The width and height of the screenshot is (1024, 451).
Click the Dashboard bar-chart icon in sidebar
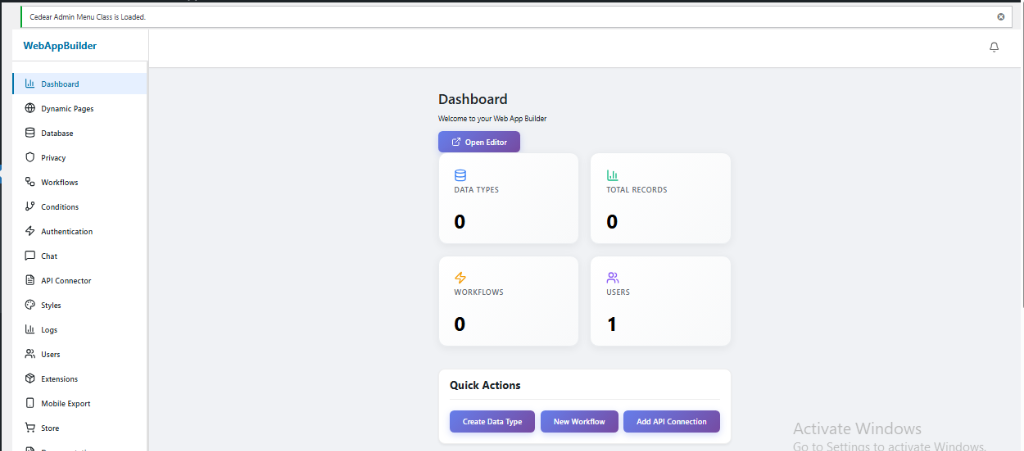point(29,84)
